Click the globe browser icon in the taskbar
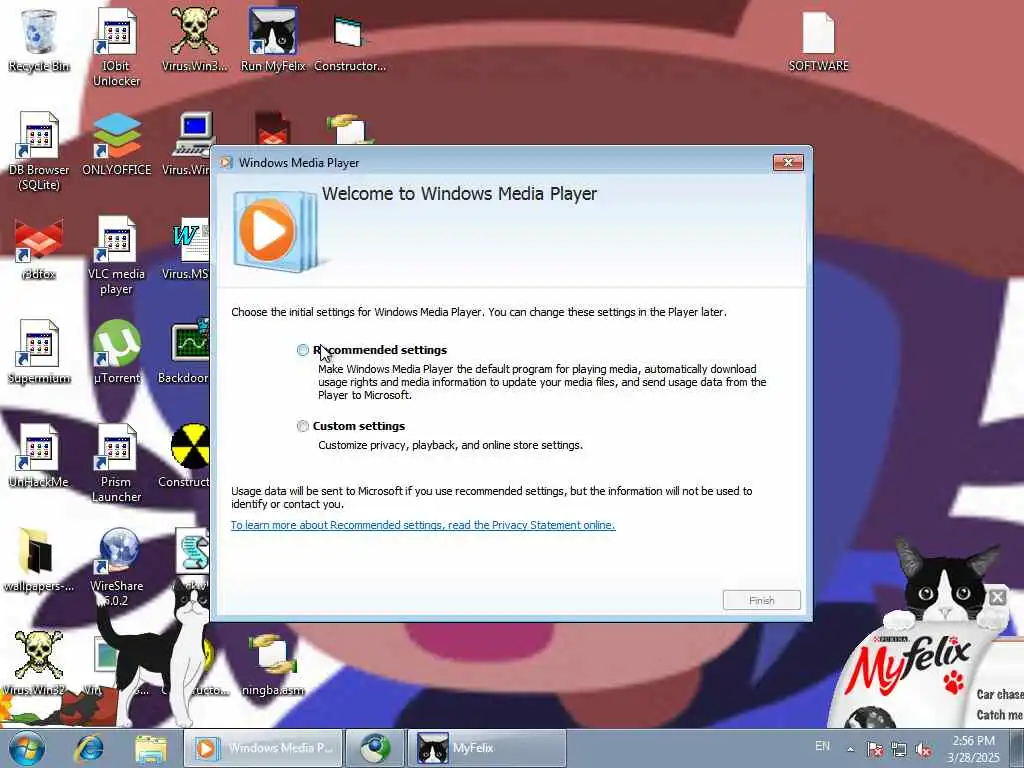 (376, 748)
